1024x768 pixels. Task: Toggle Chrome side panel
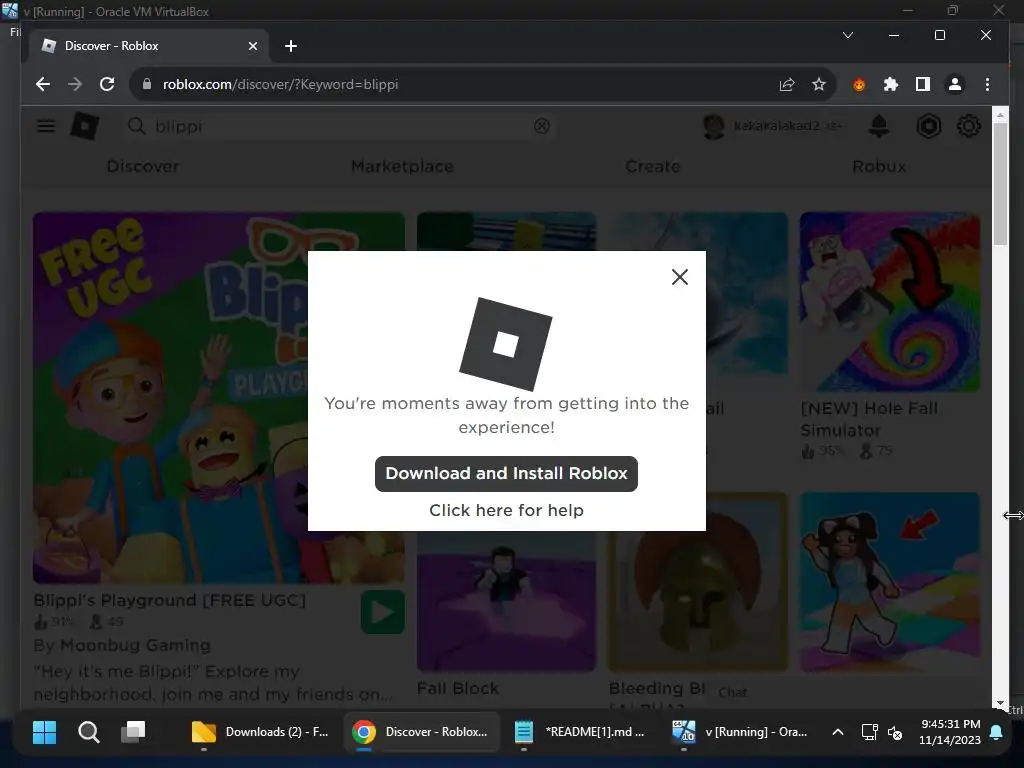(923, 84)
